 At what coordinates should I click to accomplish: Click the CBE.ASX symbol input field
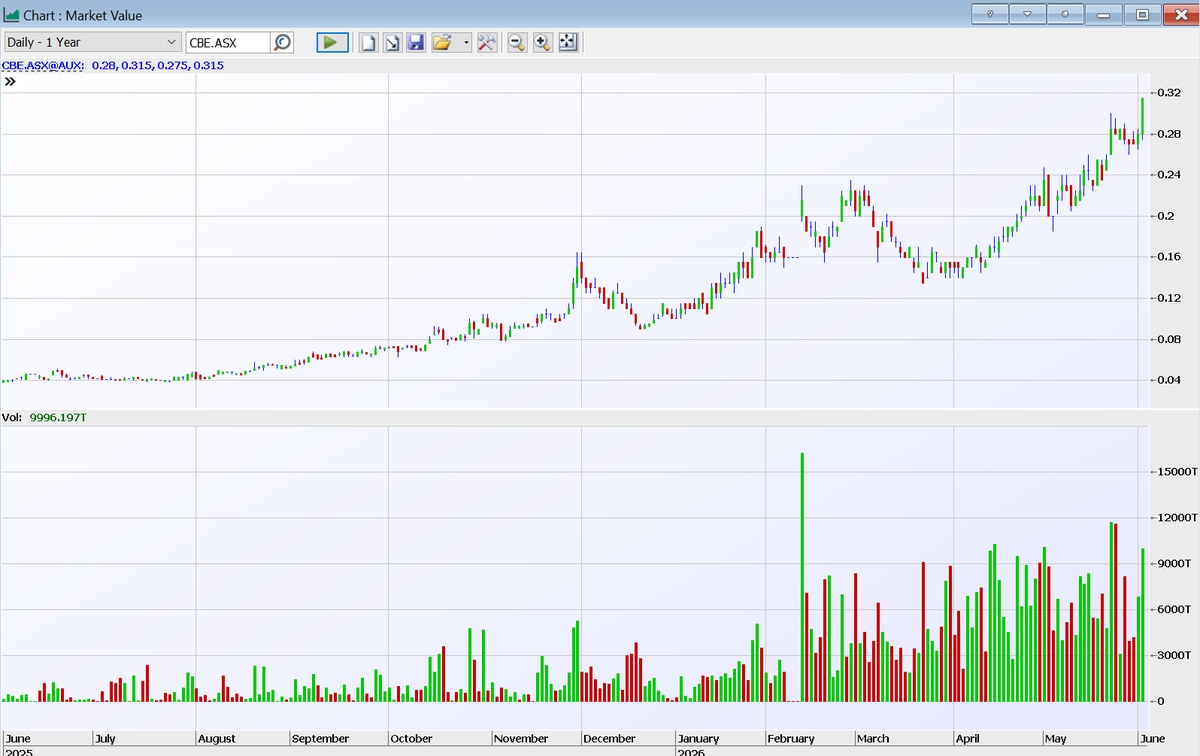pos(228,42)
